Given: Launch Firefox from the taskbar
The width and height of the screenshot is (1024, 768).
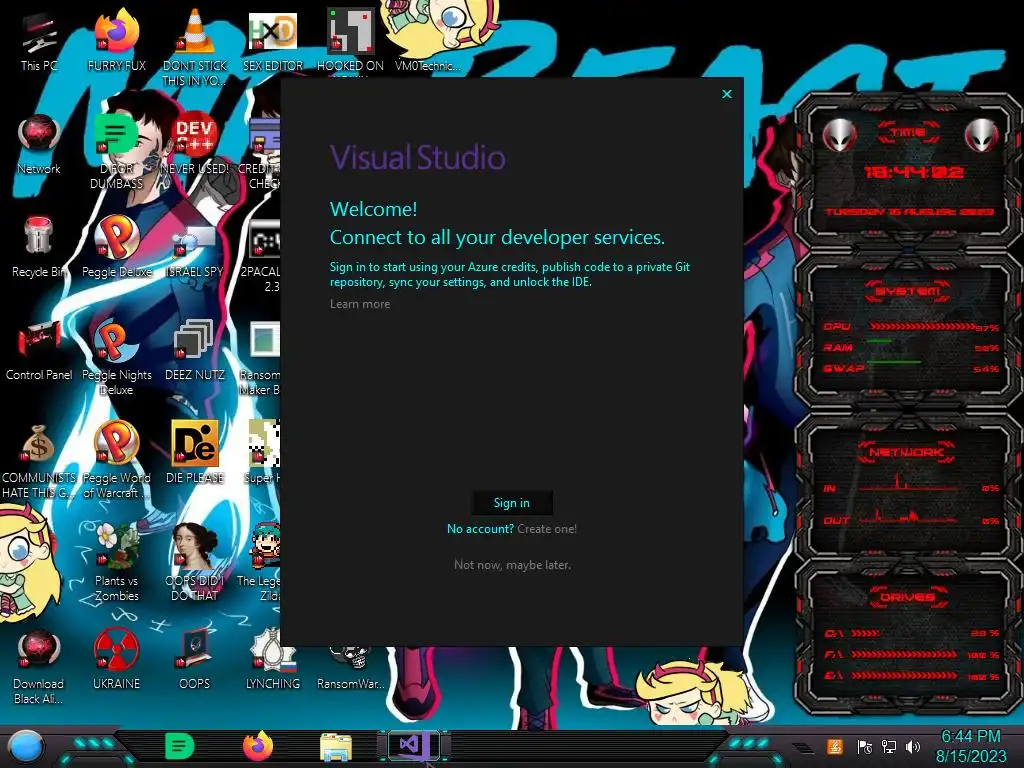Looking at the screenshot, I should [x=257, y=746].
